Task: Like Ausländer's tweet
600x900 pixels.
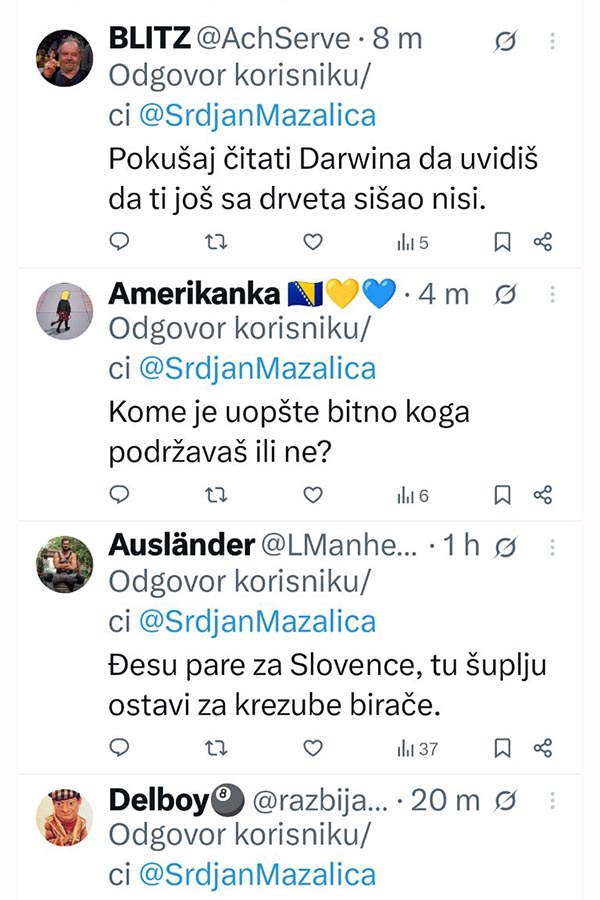Action: 313,748
